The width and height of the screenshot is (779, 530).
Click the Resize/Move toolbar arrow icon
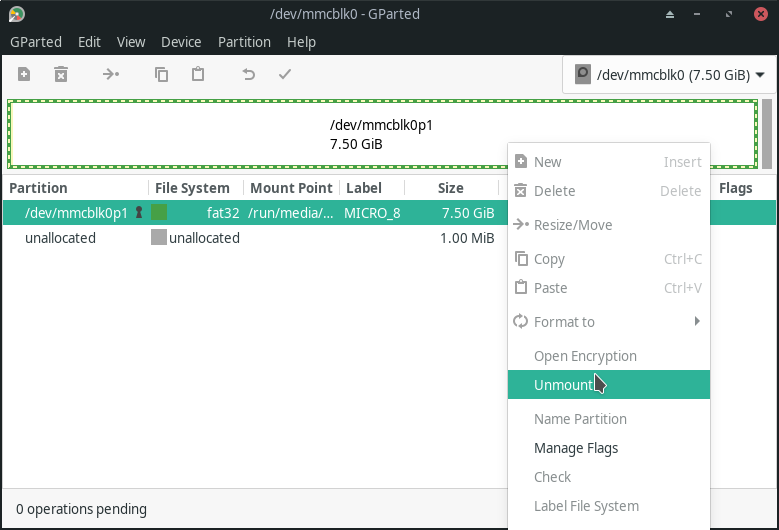(110, 75)
